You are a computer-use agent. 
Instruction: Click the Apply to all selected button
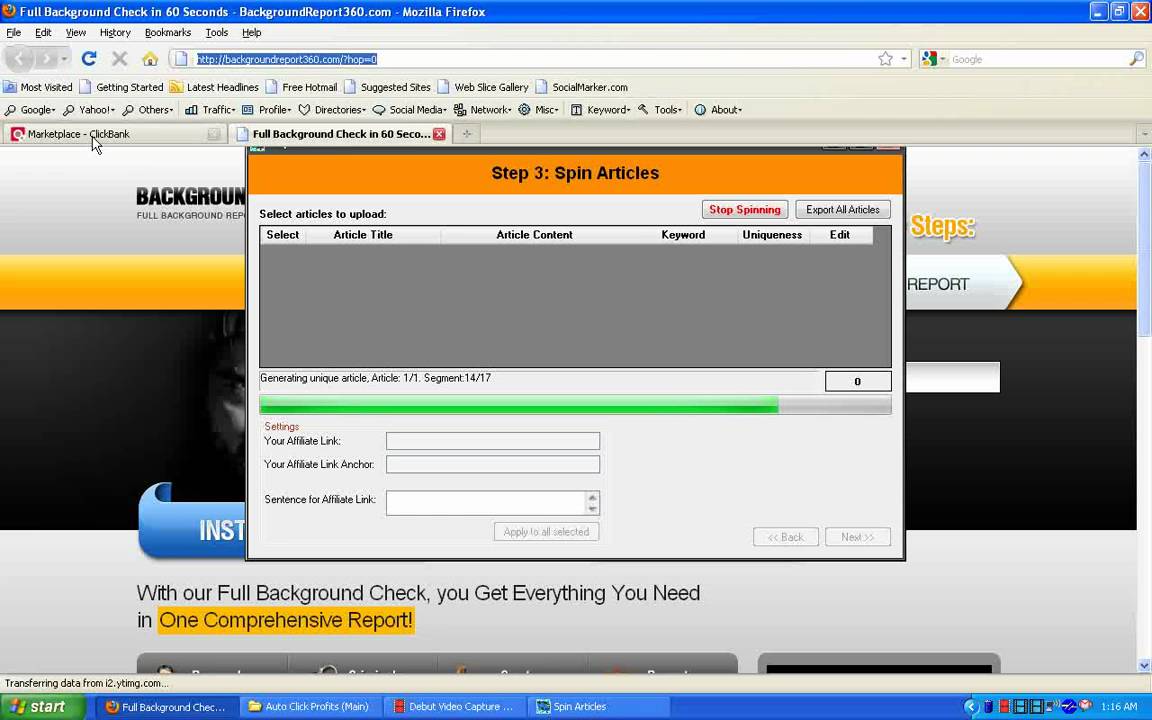546,532
